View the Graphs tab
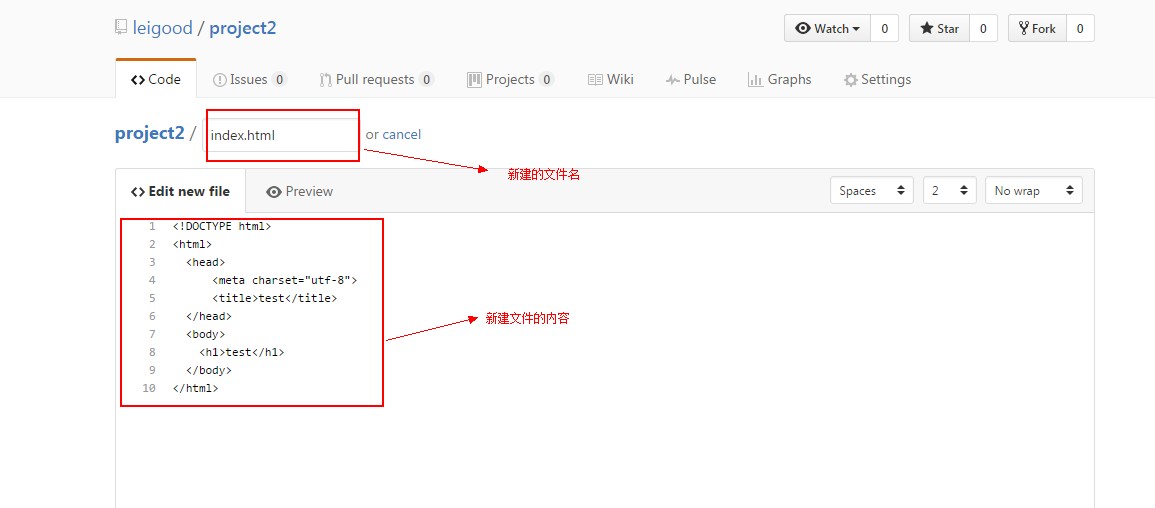 click(x=779, y=80)
